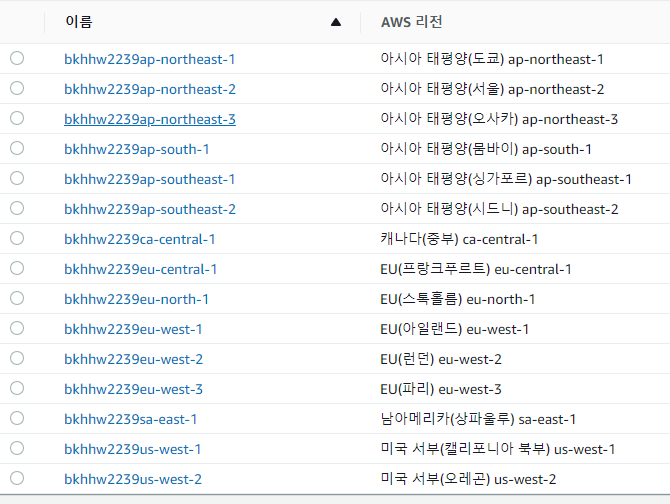670x504 pixels.
Task: Click region text 아시아 태평양(오사카) ap-northeast-3
Action: pyautogui.click(x=499, y=119)
